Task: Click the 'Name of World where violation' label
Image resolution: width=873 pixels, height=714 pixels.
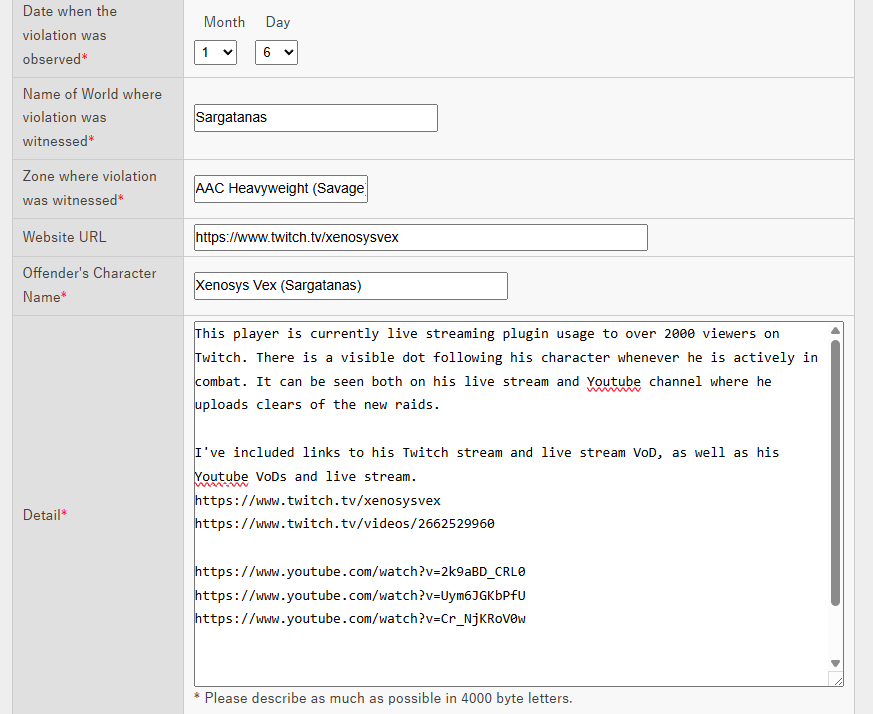Action: click(x=92, y=118)
